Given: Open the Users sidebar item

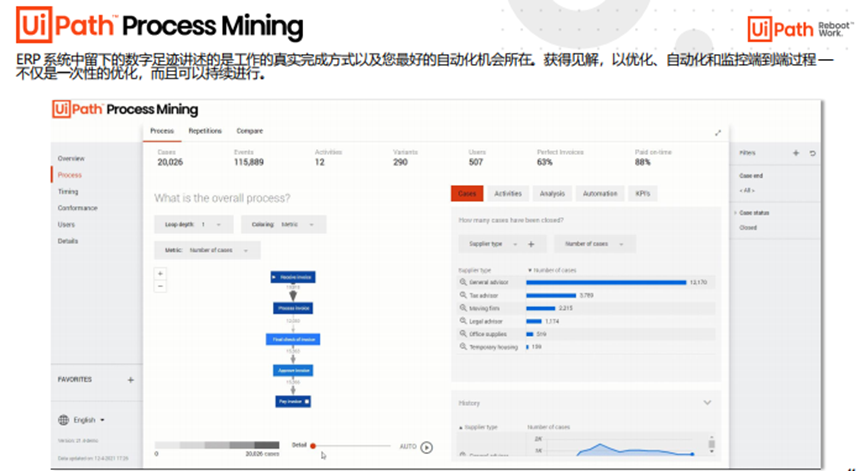Looking at the screenshot, I should 66,225.
